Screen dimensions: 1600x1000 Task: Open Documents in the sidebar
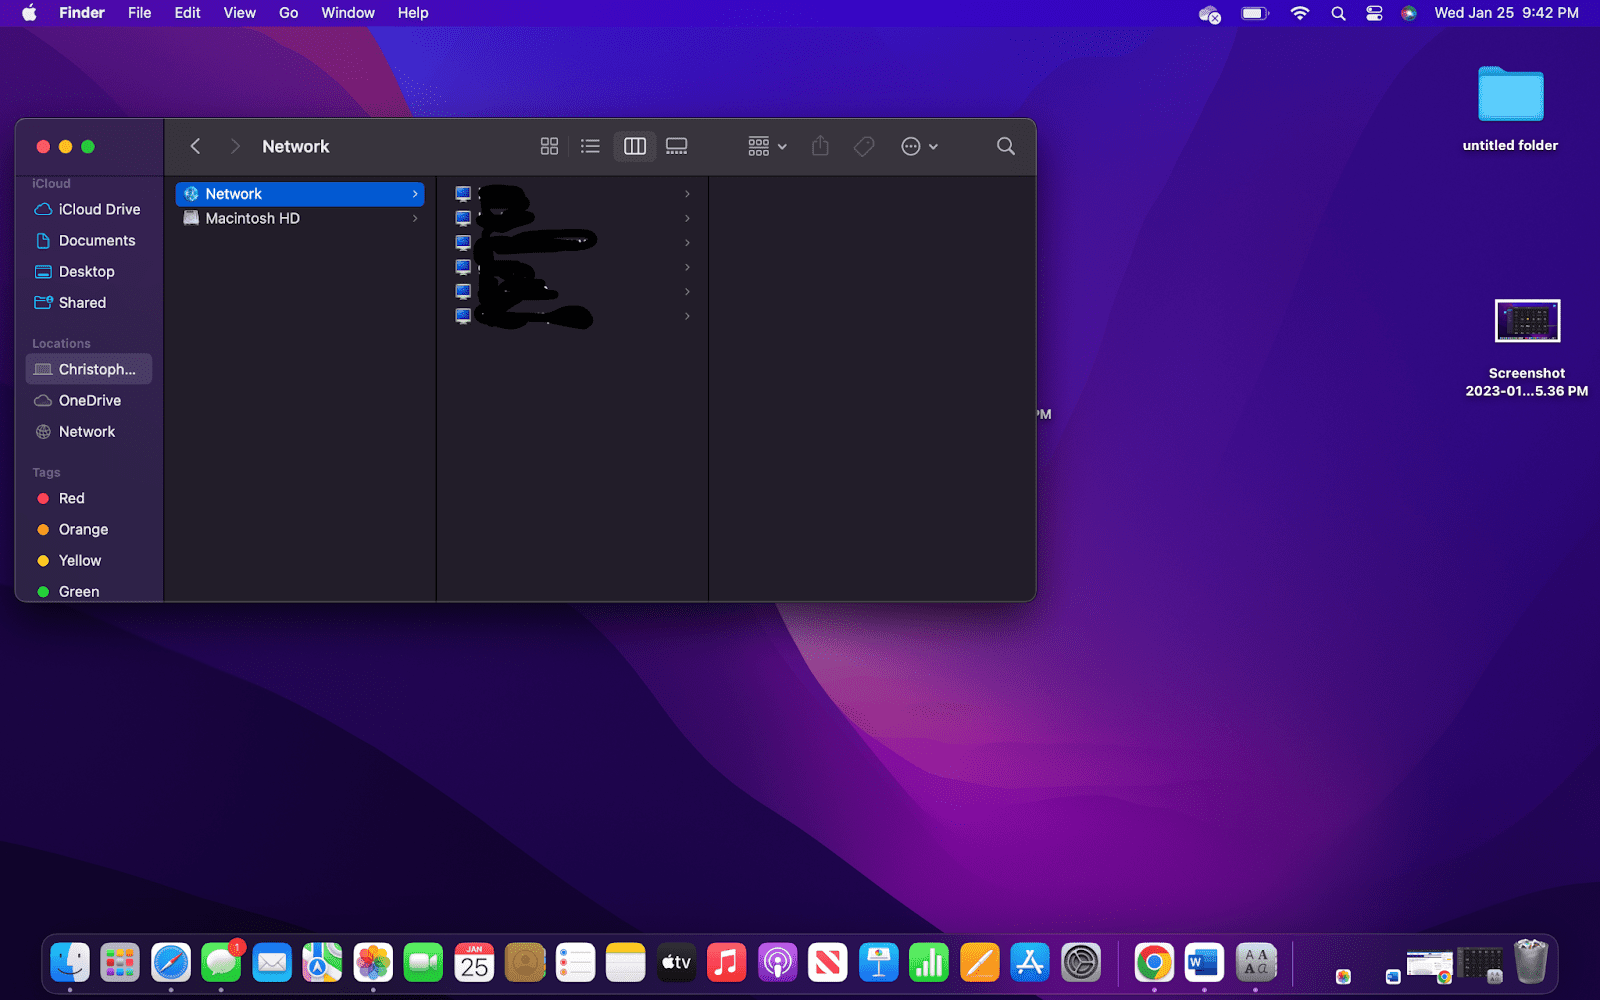tap(88, 240)
